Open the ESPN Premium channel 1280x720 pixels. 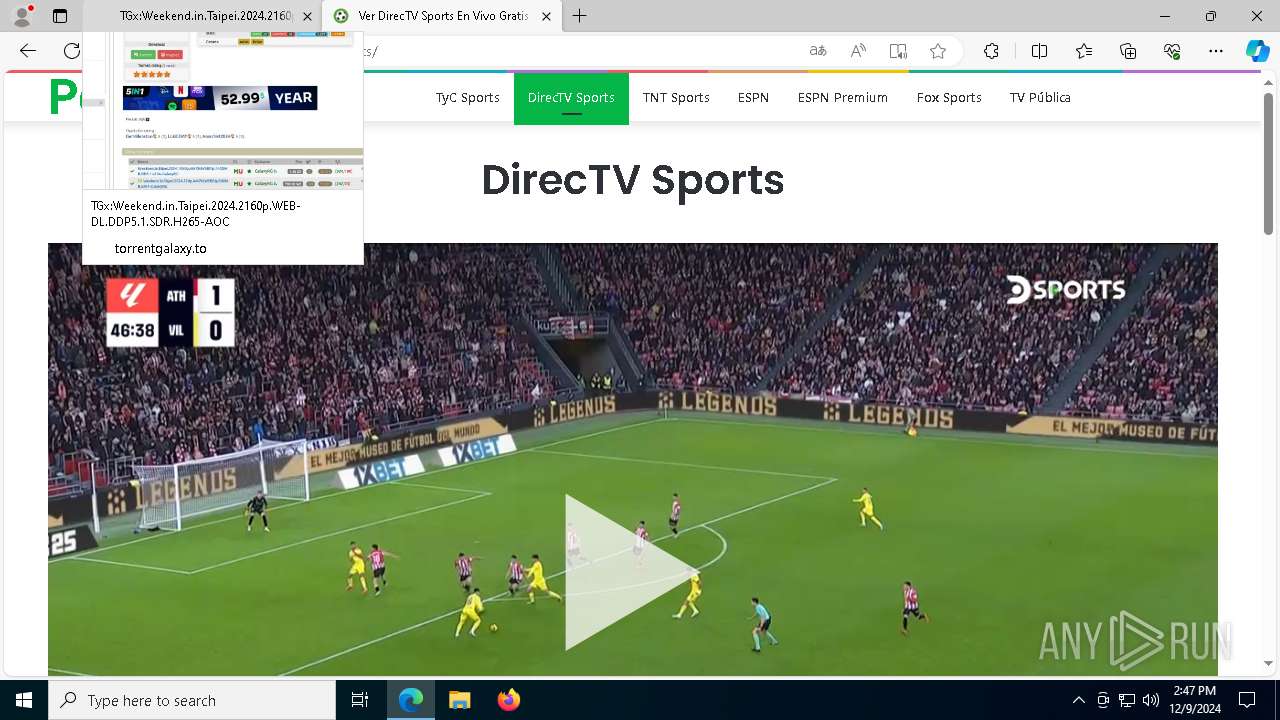[843, 98]
